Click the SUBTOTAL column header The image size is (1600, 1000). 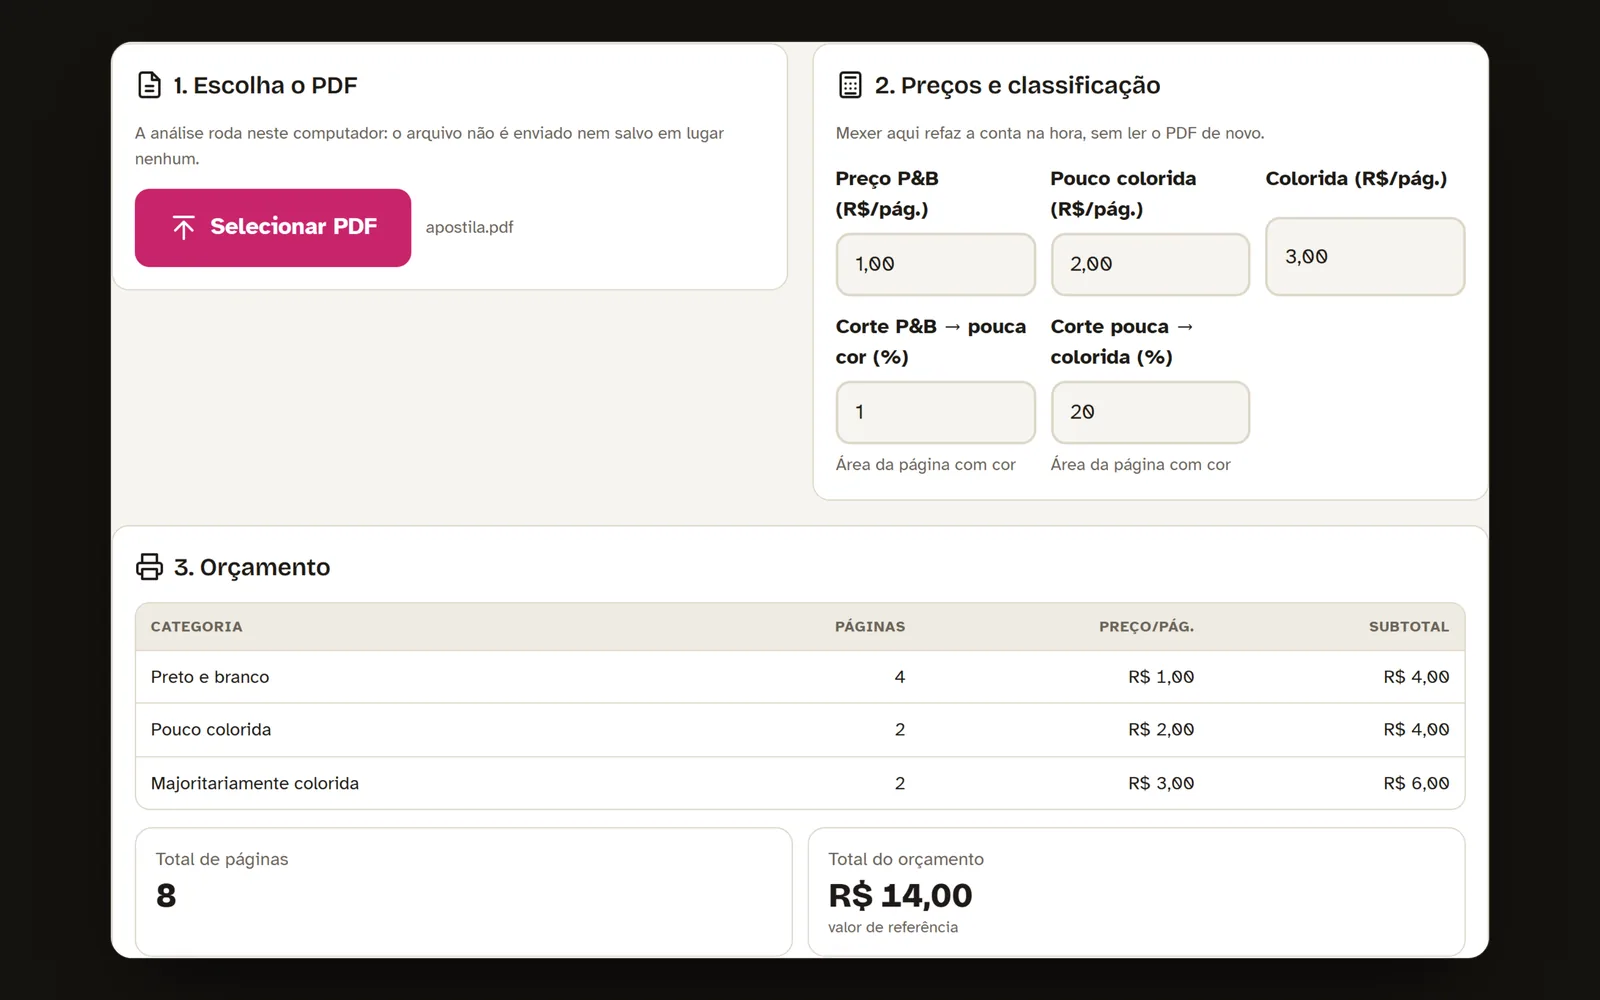coord(1409,627)
